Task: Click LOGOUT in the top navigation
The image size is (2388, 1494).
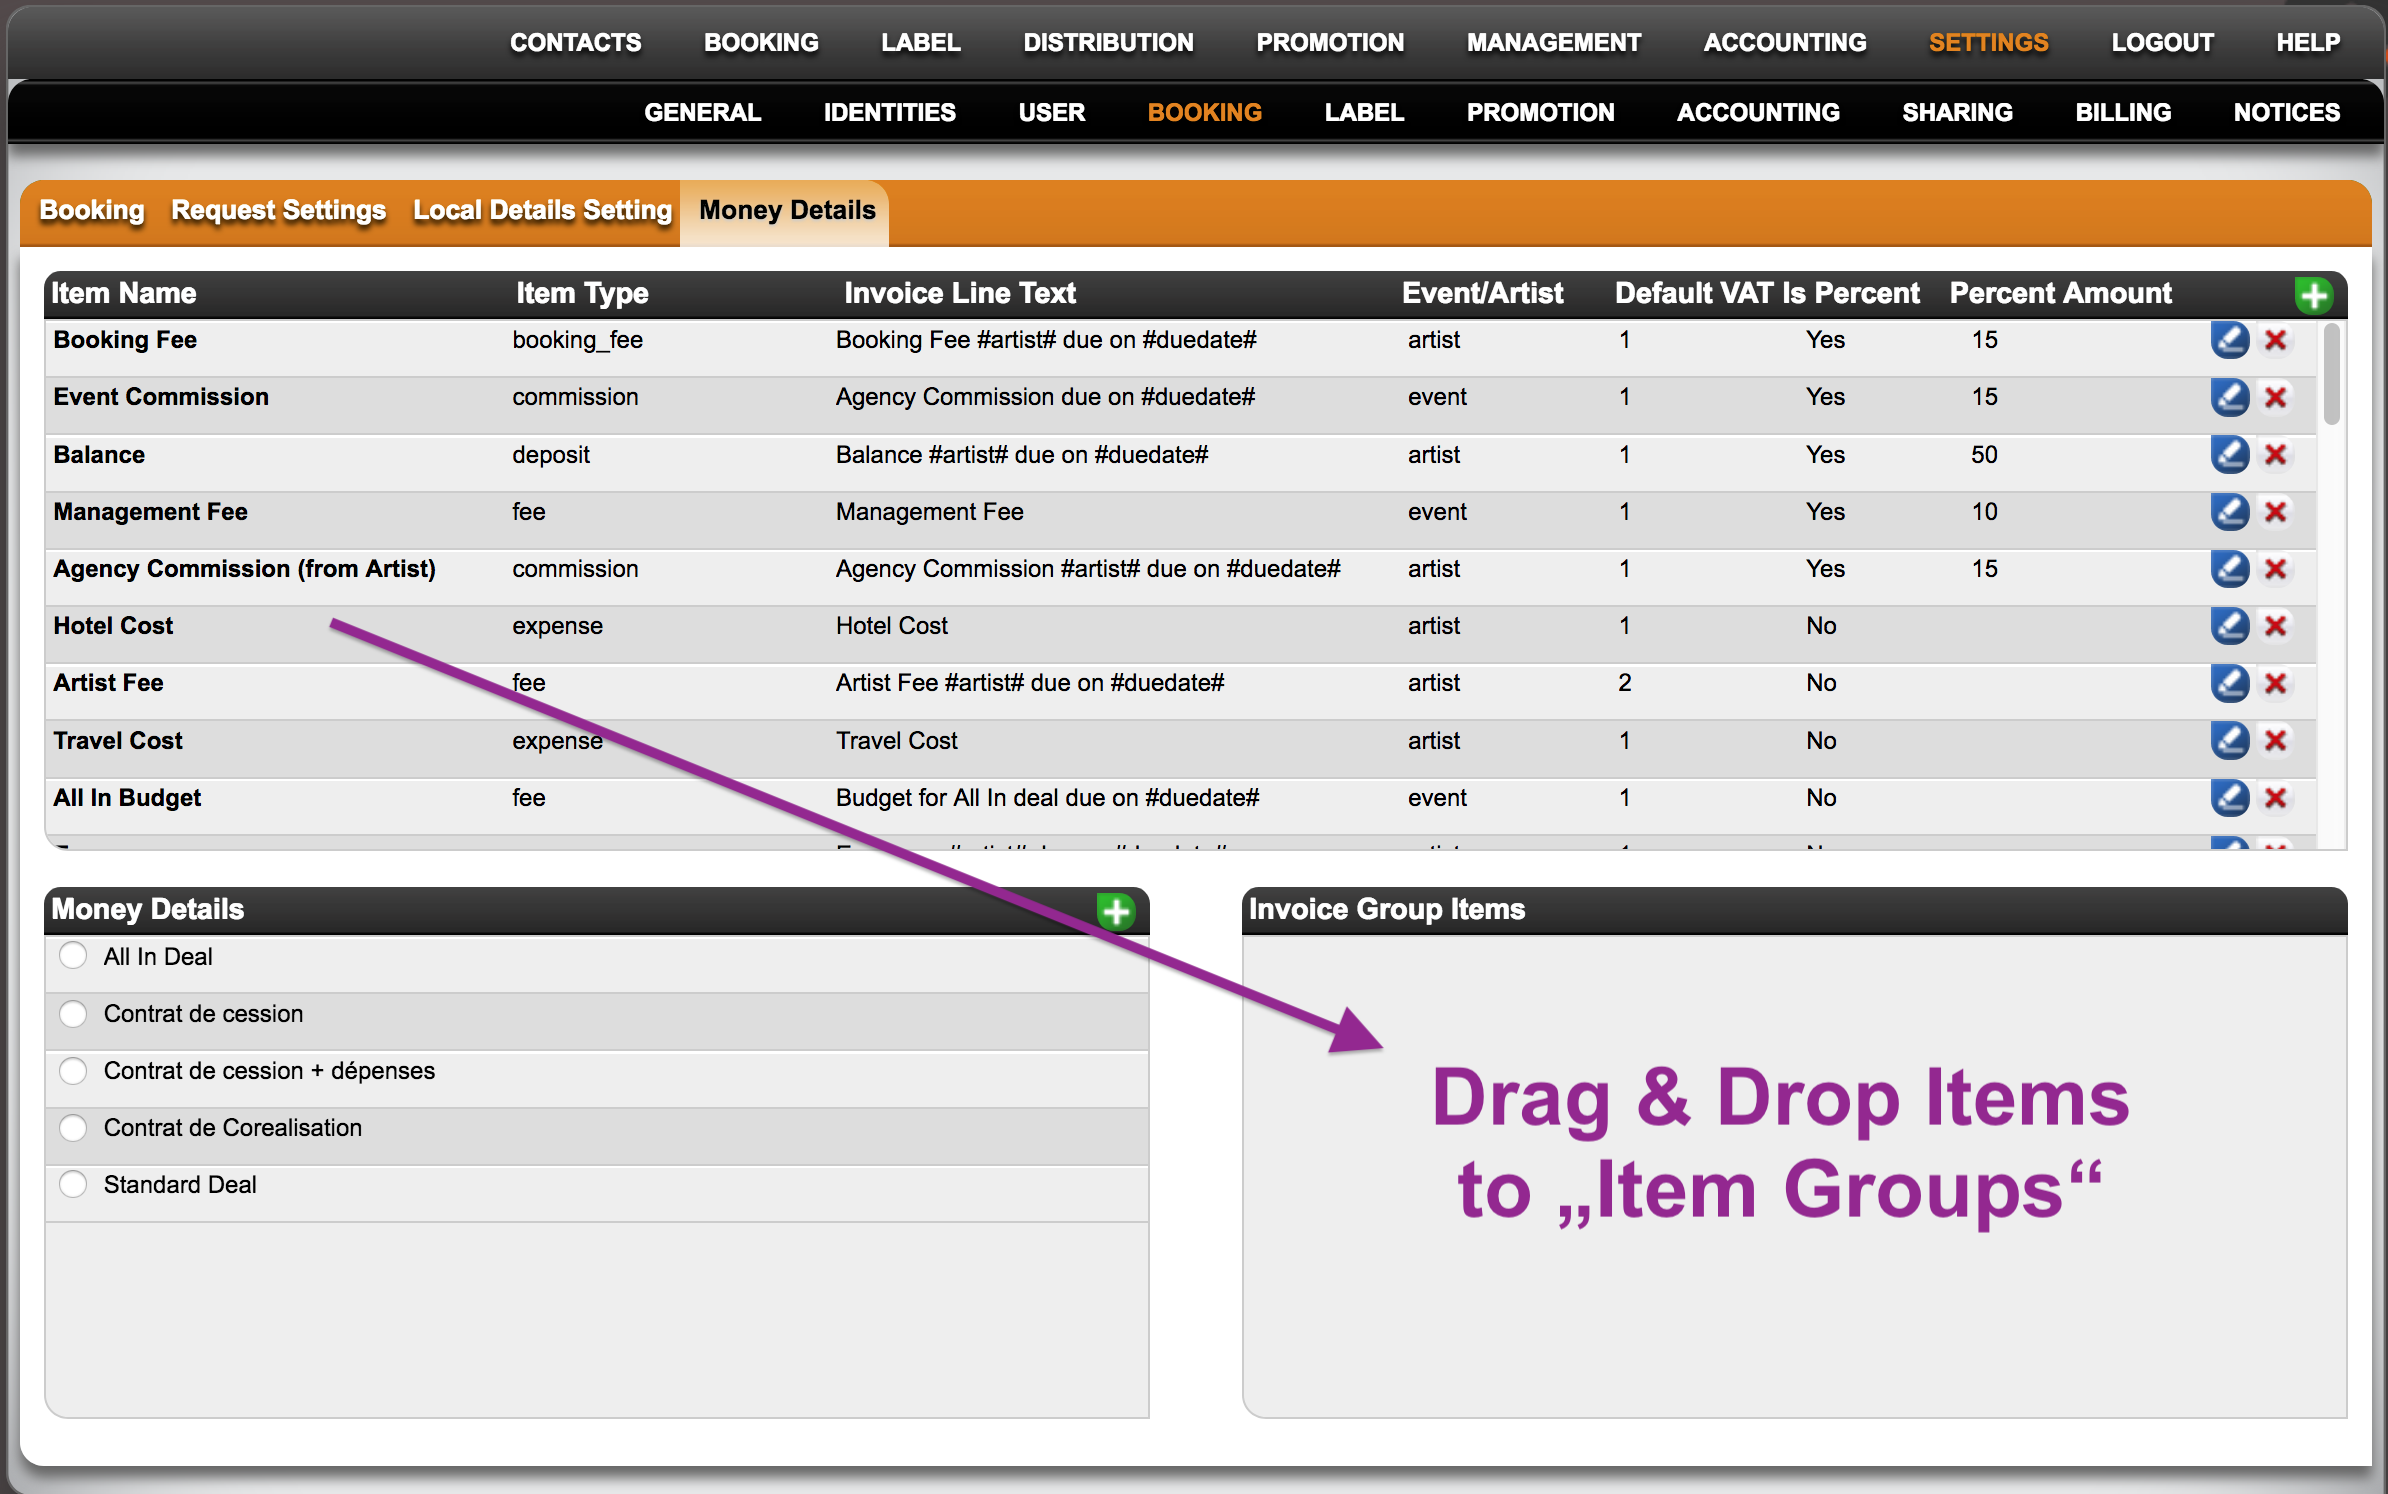Action: (x=2162, y=42)
